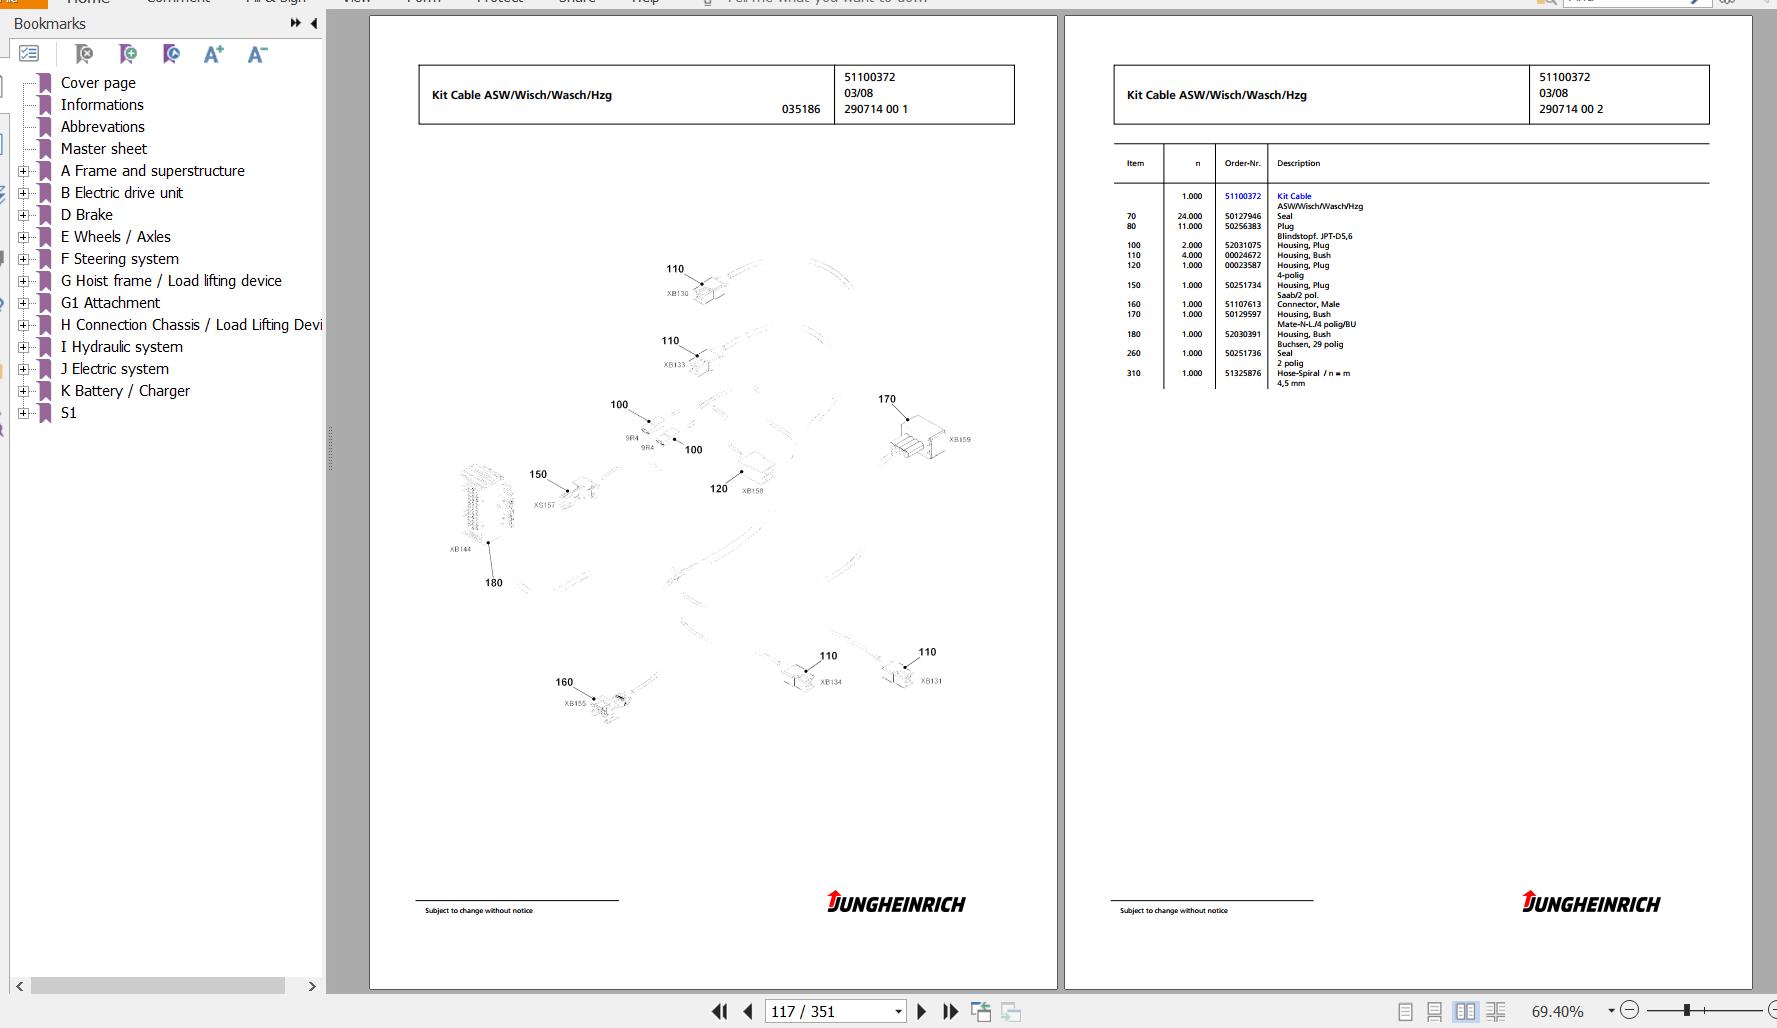Click the zoom slider handle
Screen dimensions: 1777x1028
[x=1686, y=1011]
